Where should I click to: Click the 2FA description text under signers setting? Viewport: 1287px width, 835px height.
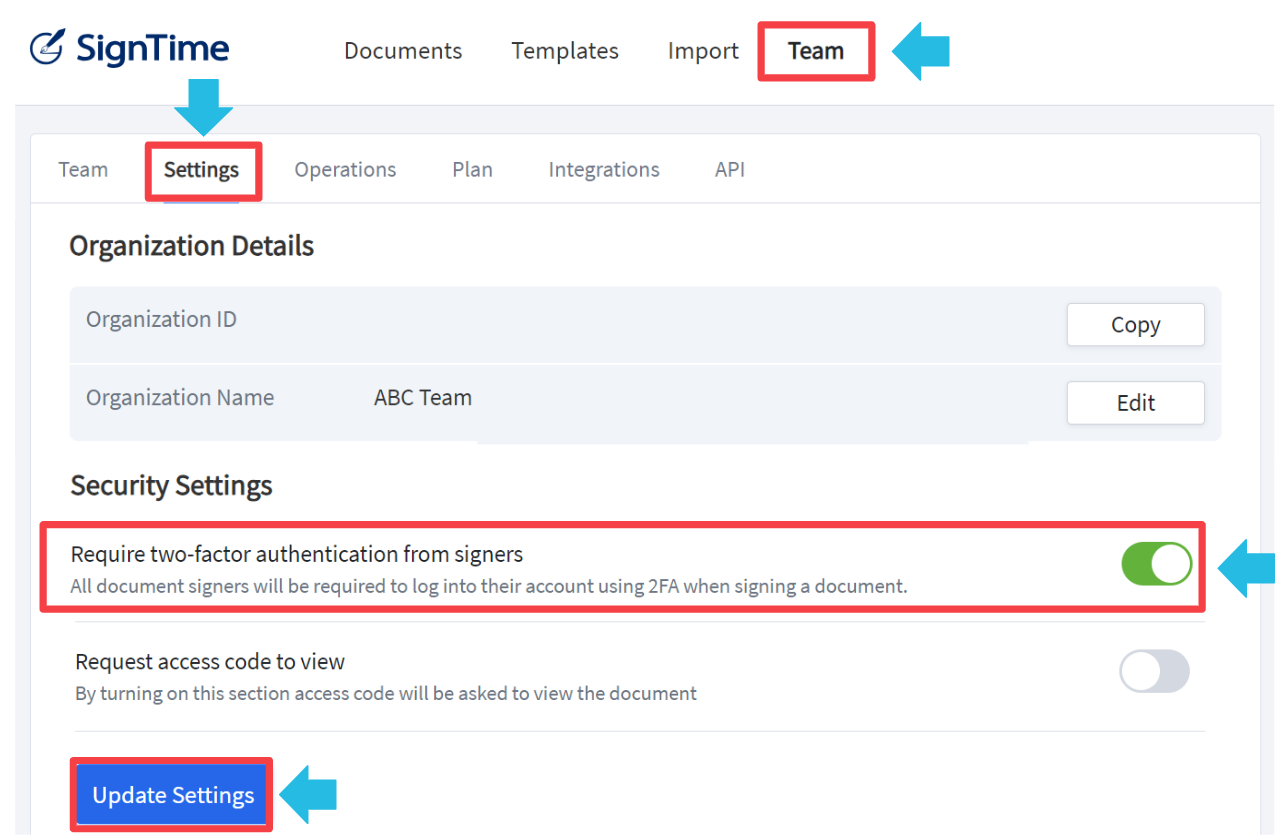click(489, 586)
